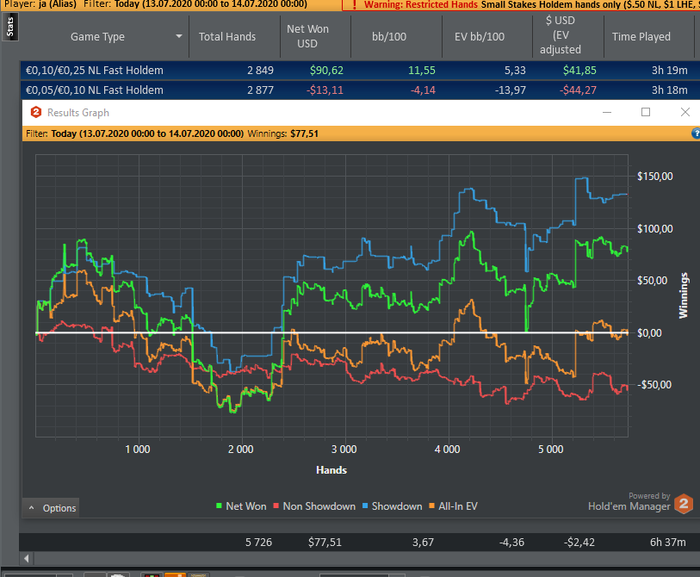Toggle the Non Showdown legend entry
The height and width of the screenshot is (577, 700).
coord(314,506)
